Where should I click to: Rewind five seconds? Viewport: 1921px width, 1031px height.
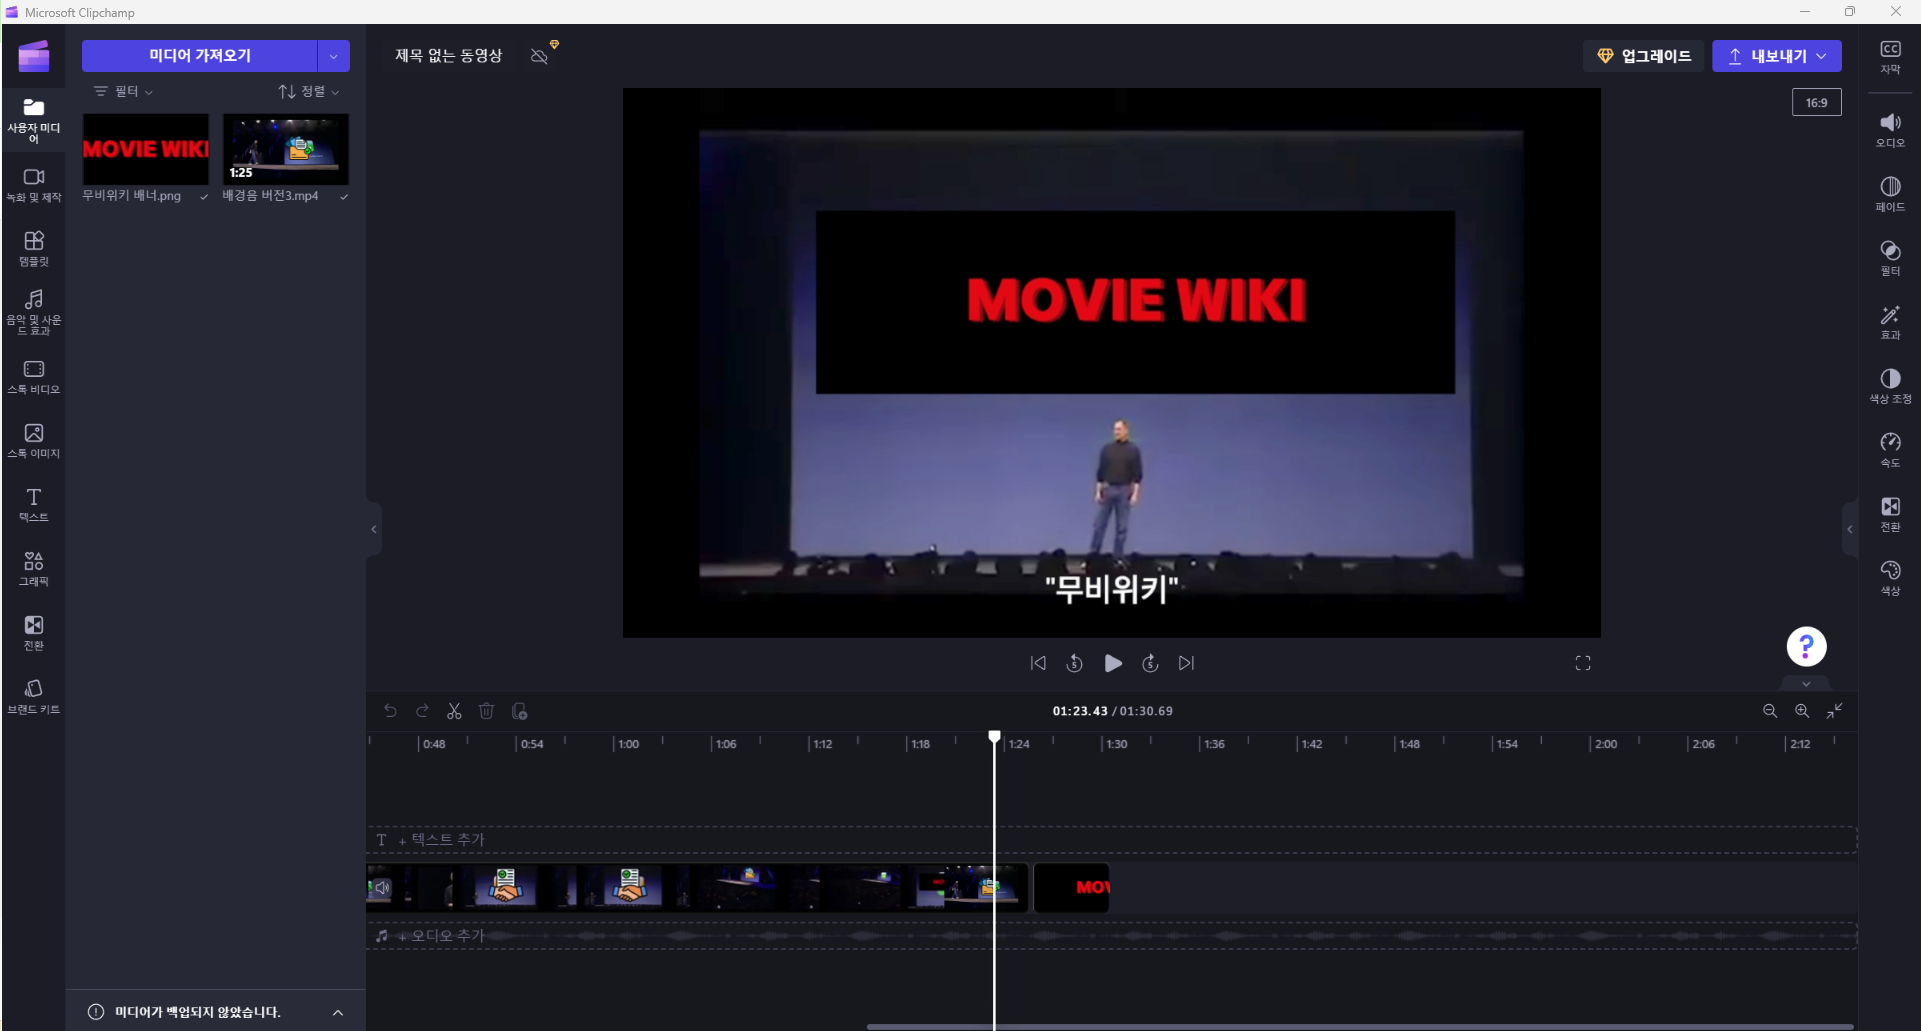tap(1075, 663)
